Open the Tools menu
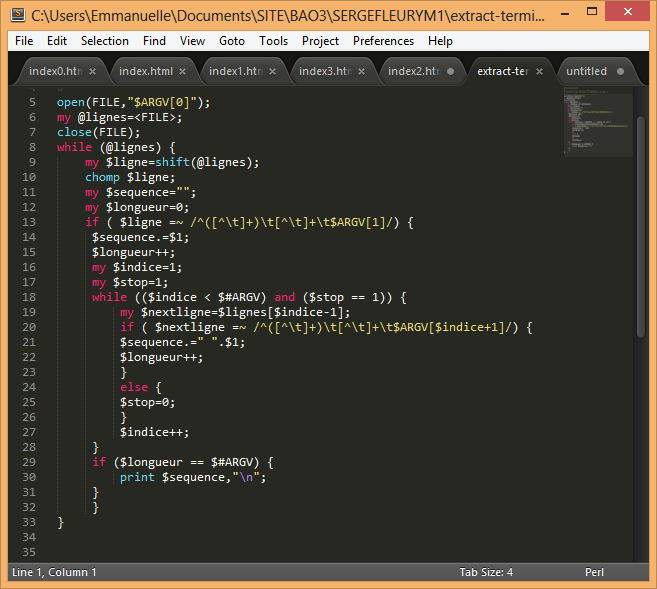Viewport: 657px width, 589px height. tap(273, 41)
